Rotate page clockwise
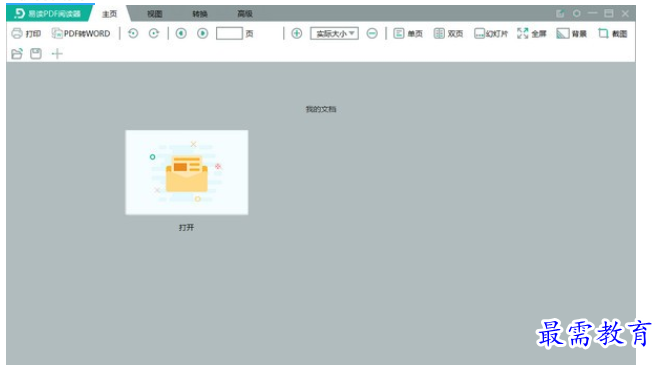The image size is (660, 365). point(154,33)
